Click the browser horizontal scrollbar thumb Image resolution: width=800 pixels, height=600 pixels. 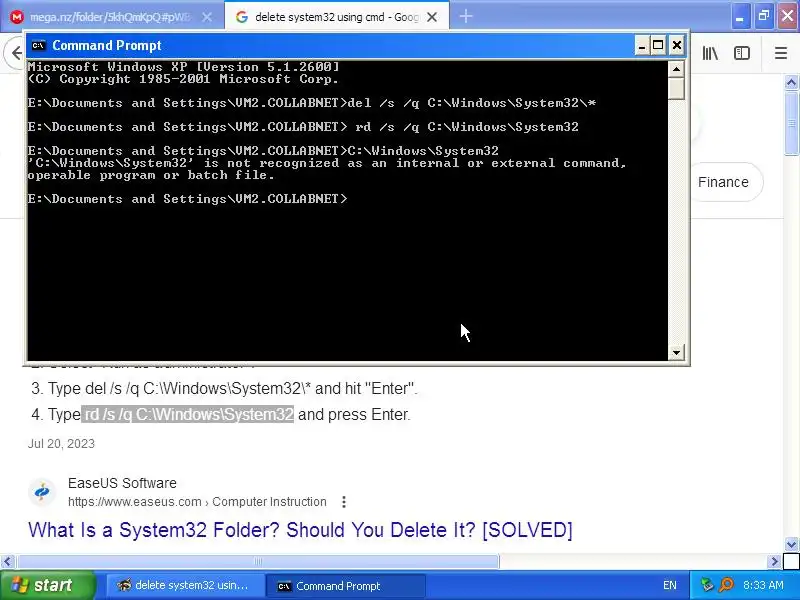[258, 562]
